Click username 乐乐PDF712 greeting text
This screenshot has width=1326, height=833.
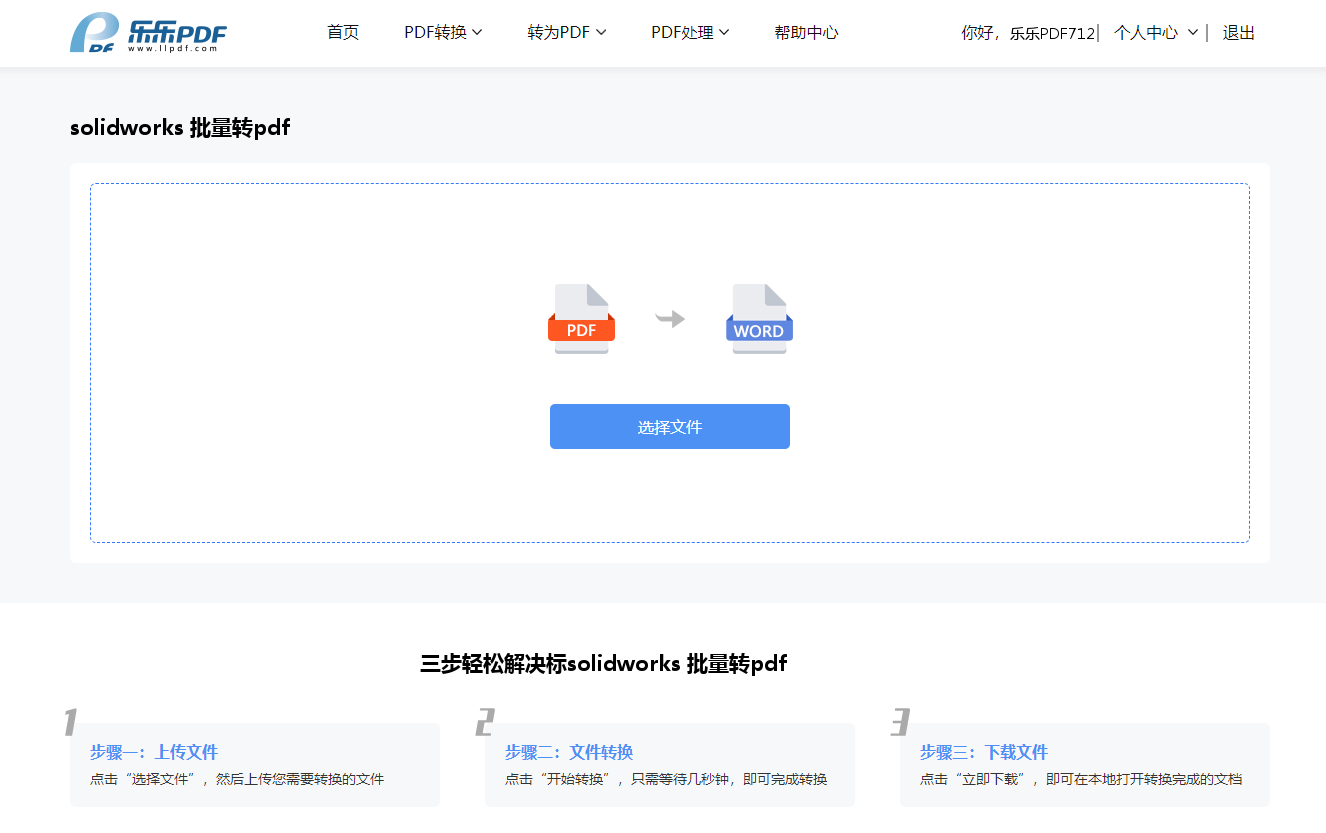point(1052,33)
